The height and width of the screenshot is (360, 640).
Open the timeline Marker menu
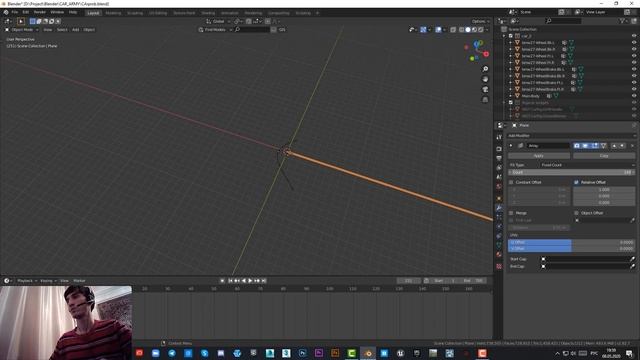[x=79, y=281]
